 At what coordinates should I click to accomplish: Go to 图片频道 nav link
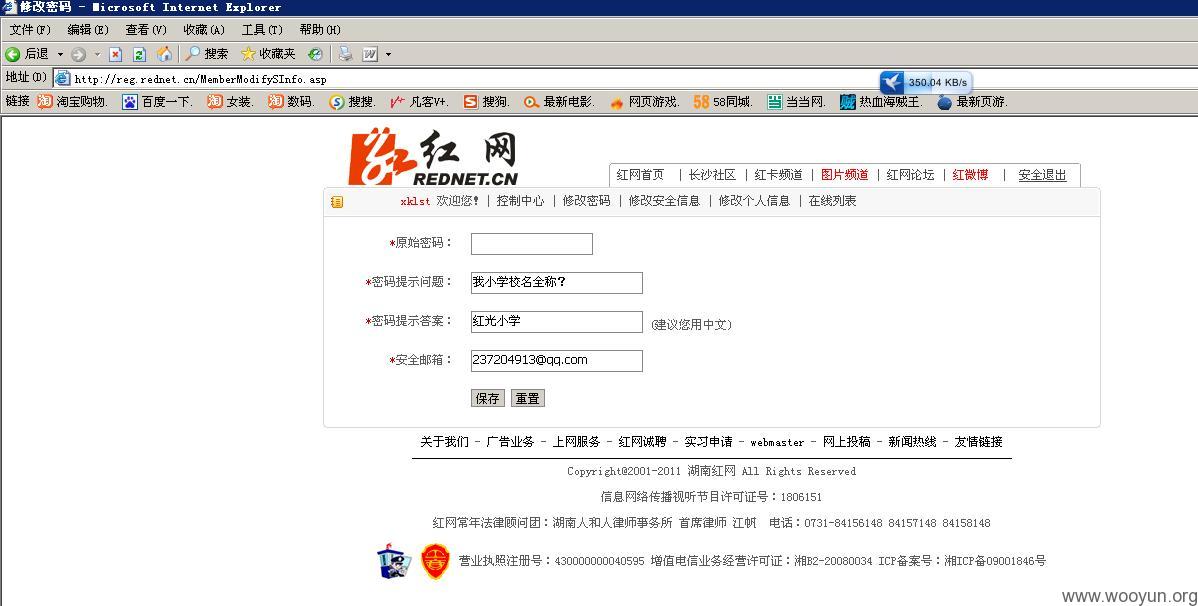tap(844, 175)
